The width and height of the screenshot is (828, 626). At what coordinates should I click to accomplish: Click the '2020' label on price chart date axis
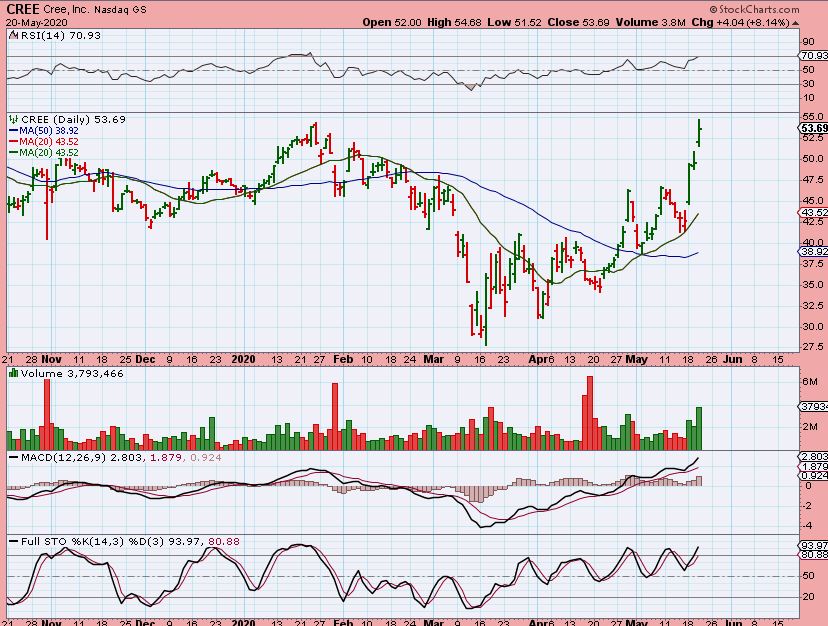[243, 359]
